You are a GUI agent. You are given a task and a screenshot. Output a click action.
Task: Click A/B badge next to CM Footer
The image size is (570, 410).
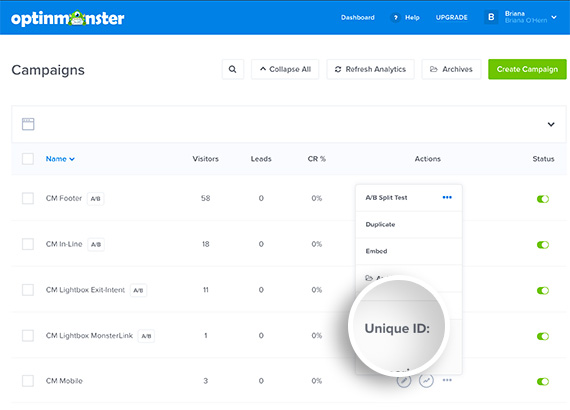point(96,199)
